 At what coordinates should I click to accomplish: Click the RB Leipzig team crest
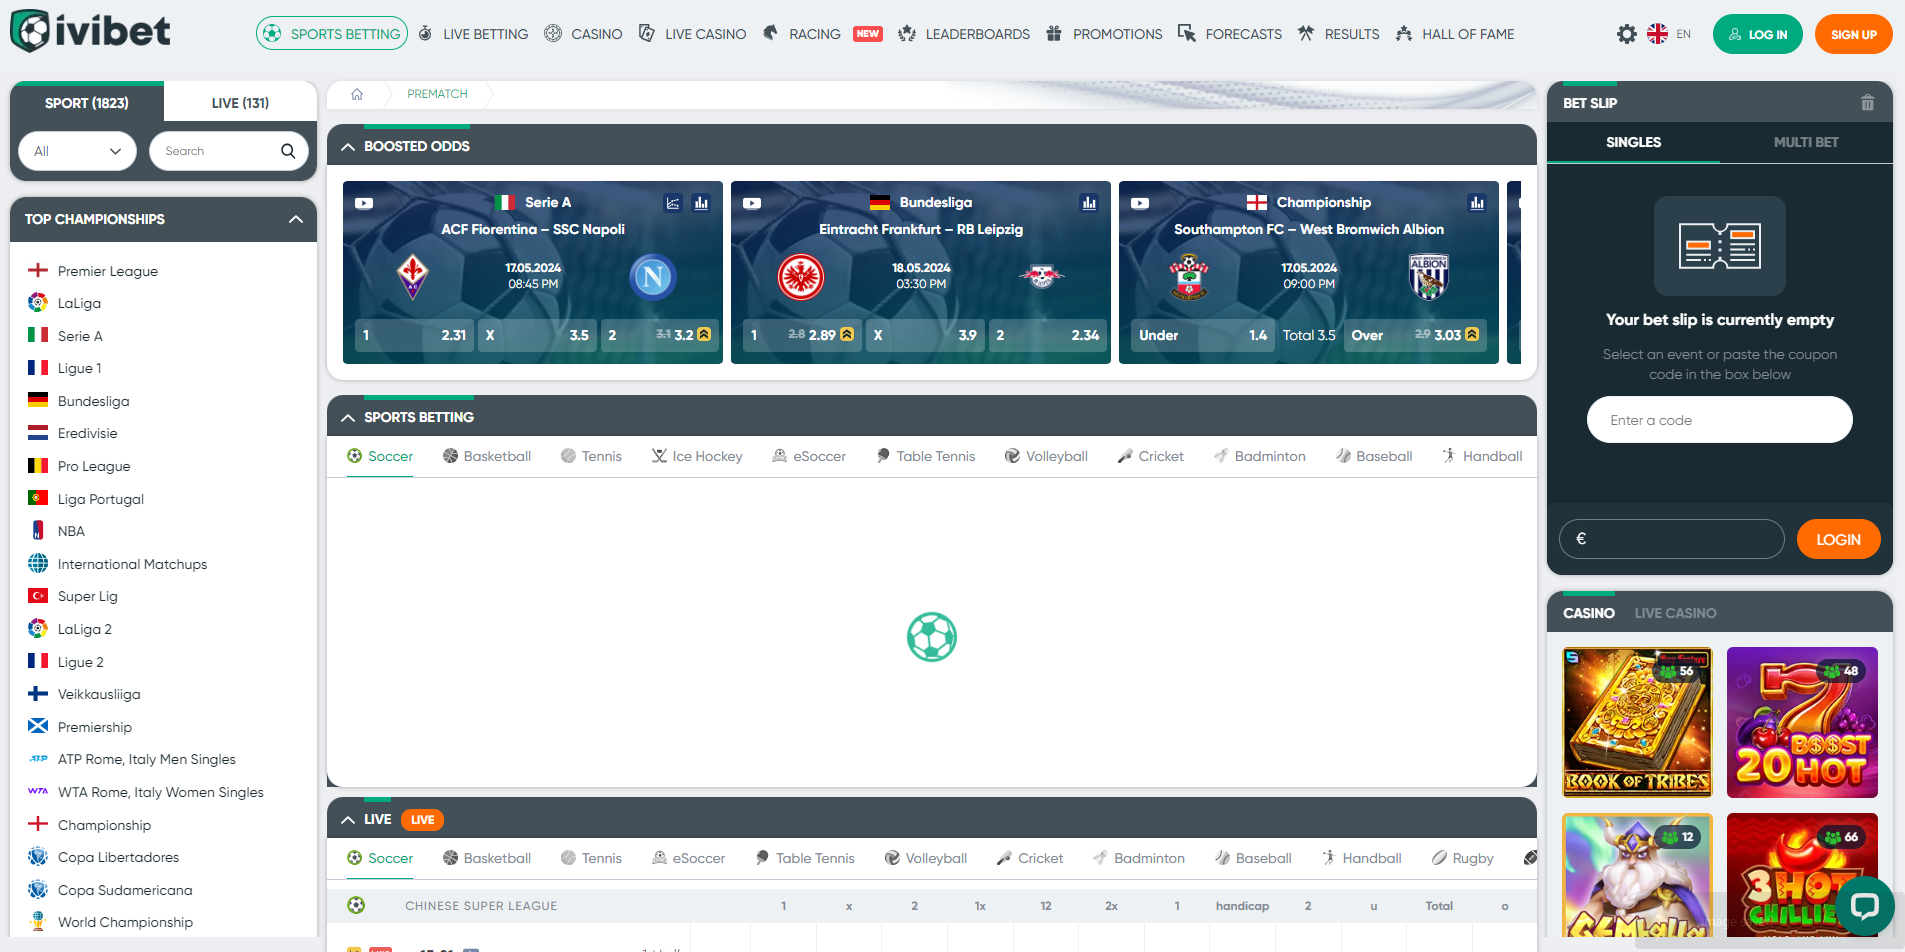point(1041,276)
